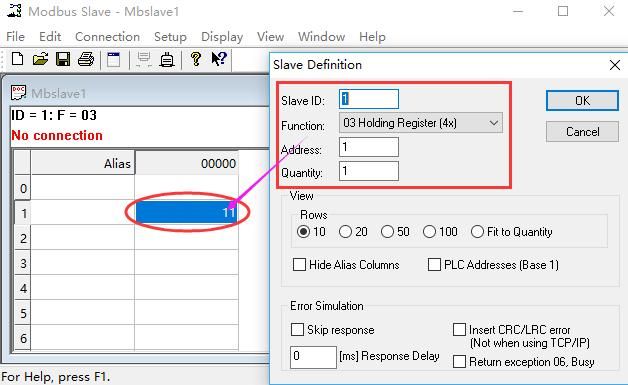Open the View menu

(270, 37)
